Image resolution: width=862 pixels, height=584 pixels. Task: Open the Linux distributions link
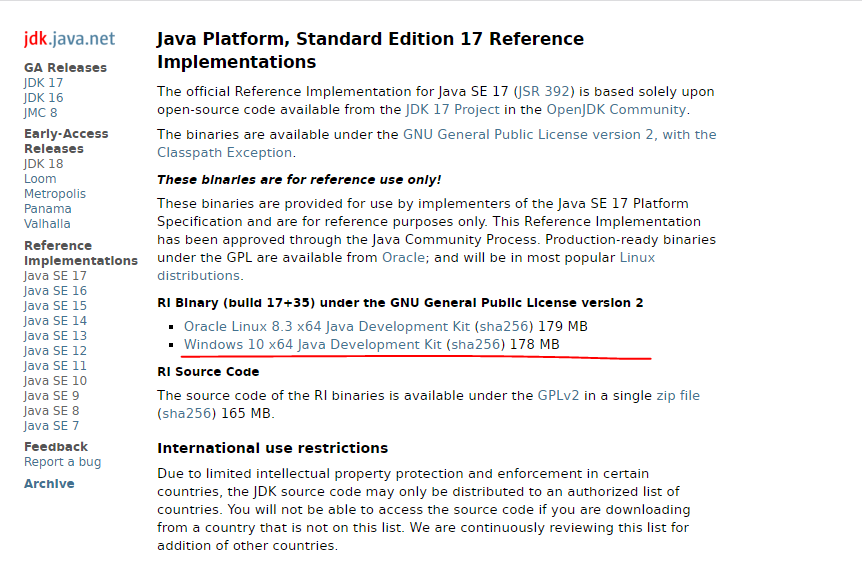click(406, 267)
